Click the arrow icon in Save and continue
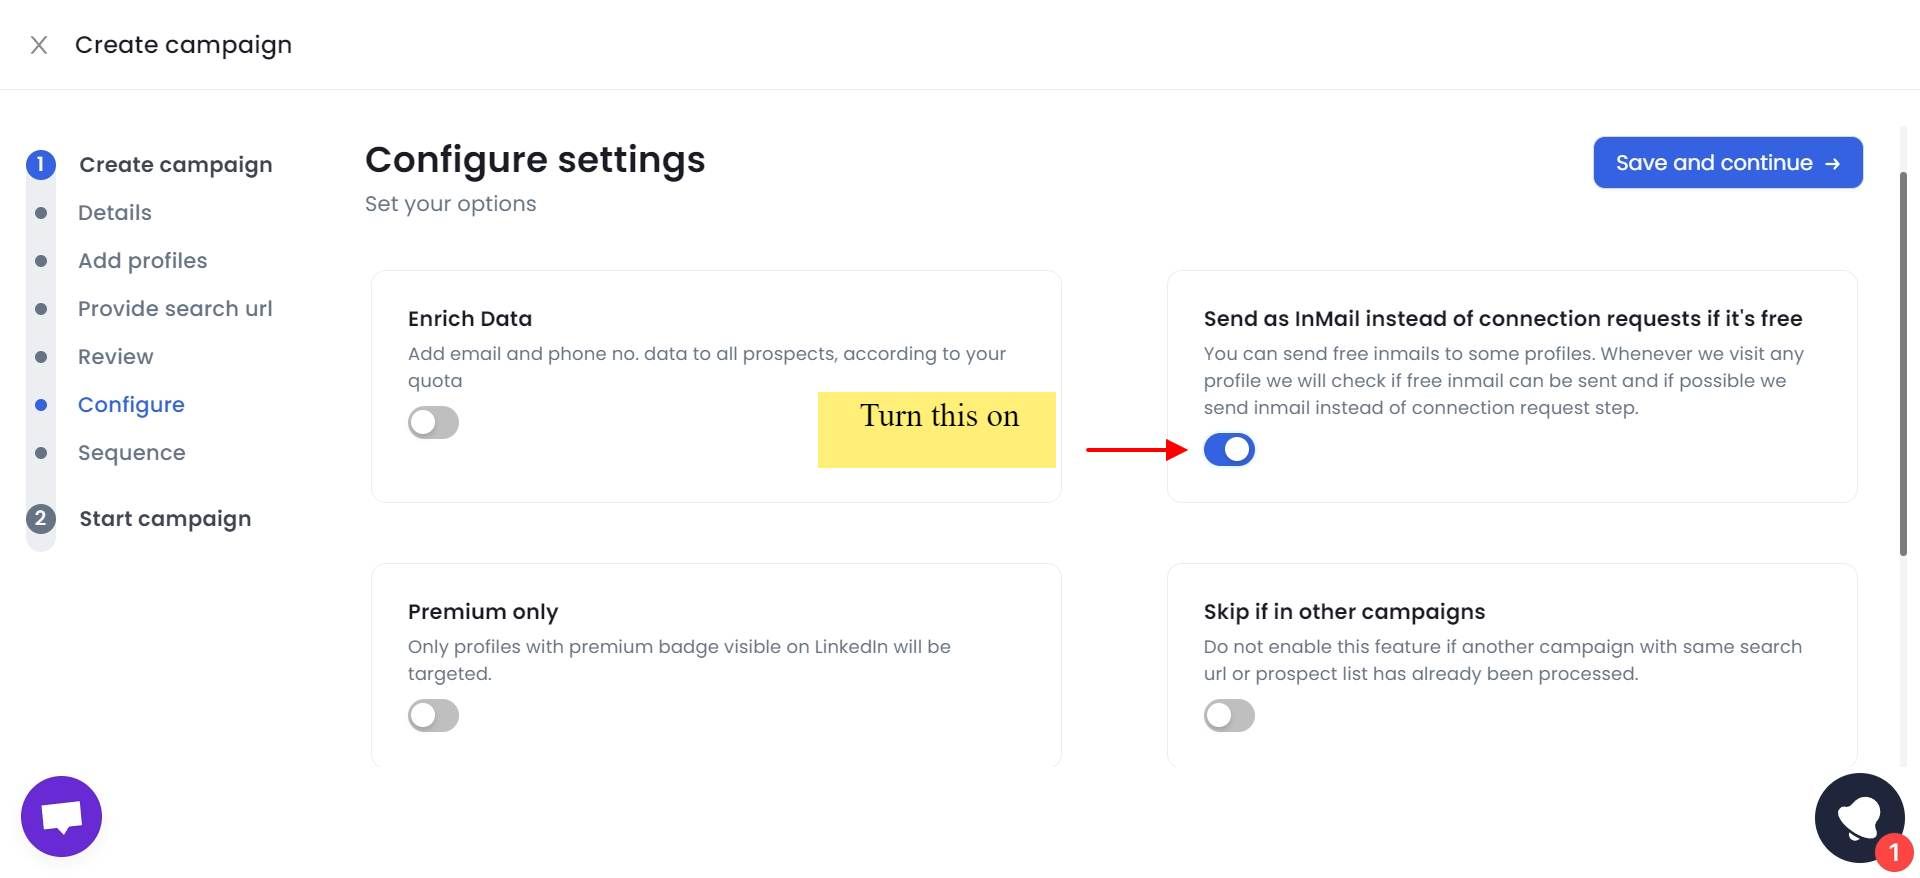This screenshot has height=878, width=1920. pos(1831,162)
